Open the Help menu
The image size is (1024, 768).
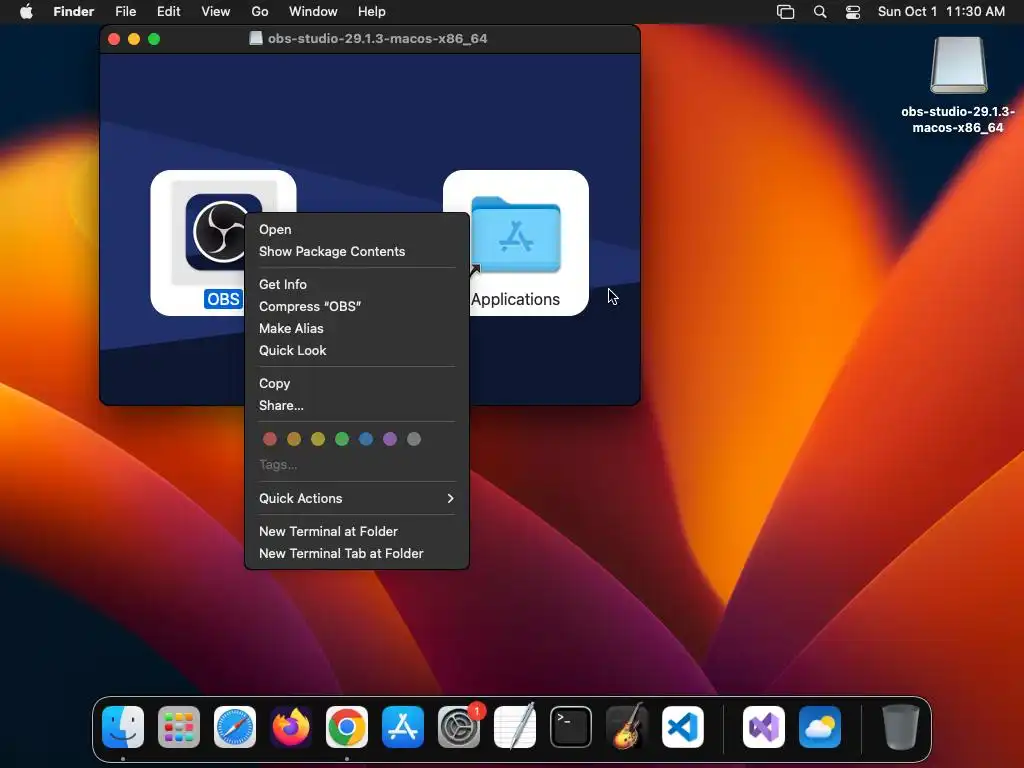tap(372, 12)
